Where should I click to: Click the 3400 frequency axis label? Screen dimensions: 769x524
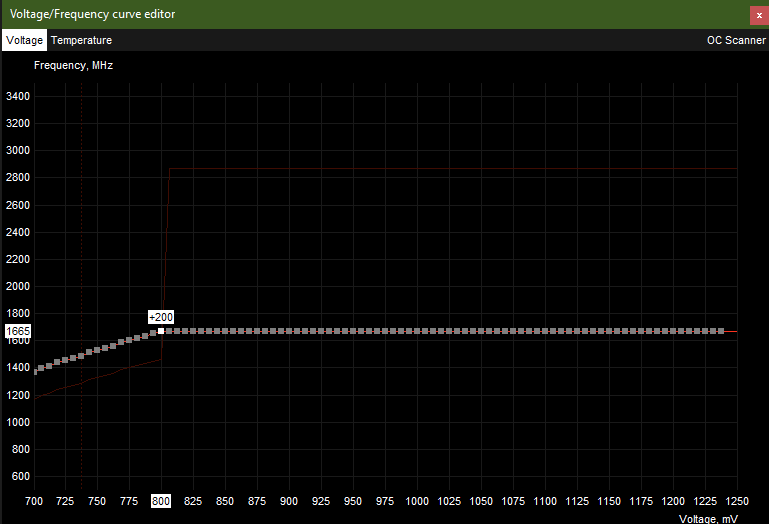18,96
